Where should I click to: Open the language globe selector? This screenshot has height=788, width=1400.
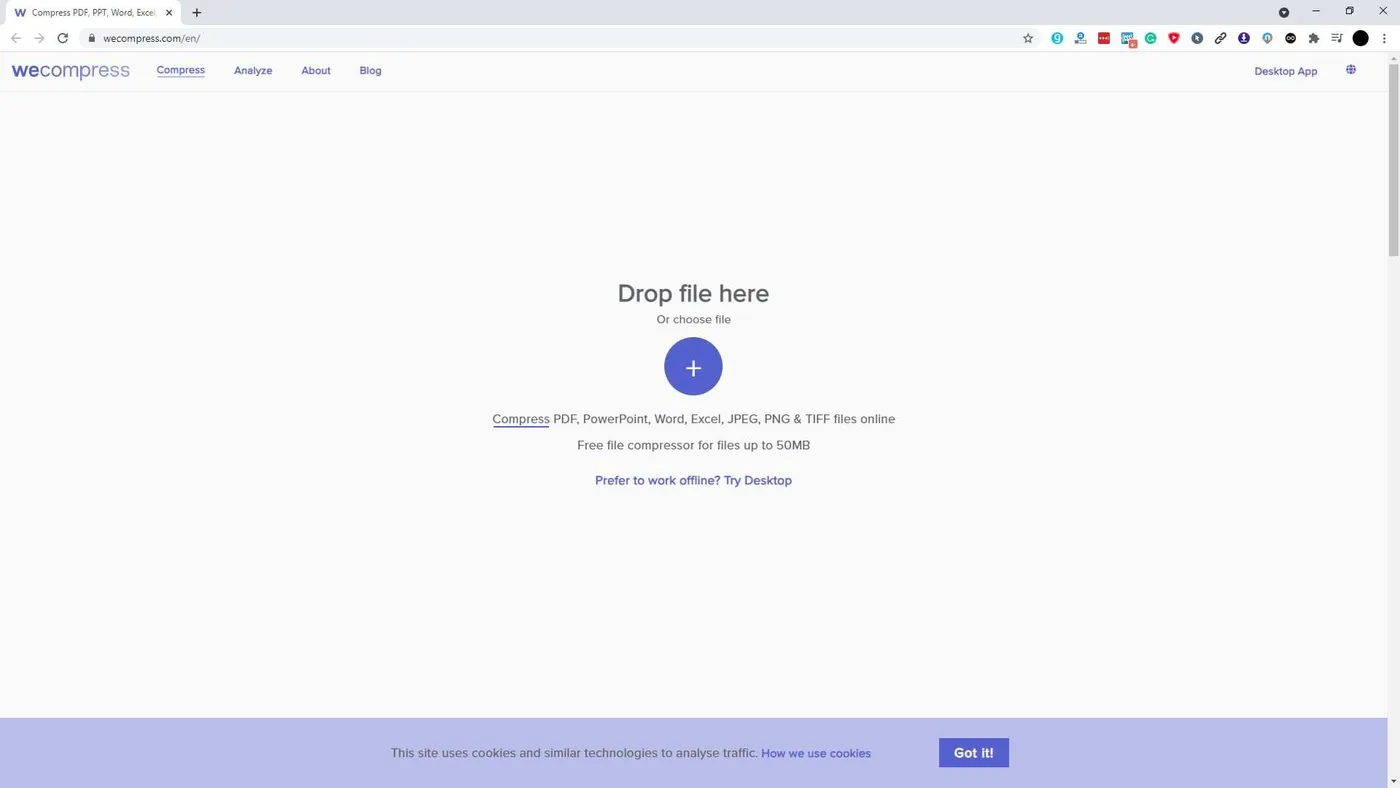coord(1351,70)
